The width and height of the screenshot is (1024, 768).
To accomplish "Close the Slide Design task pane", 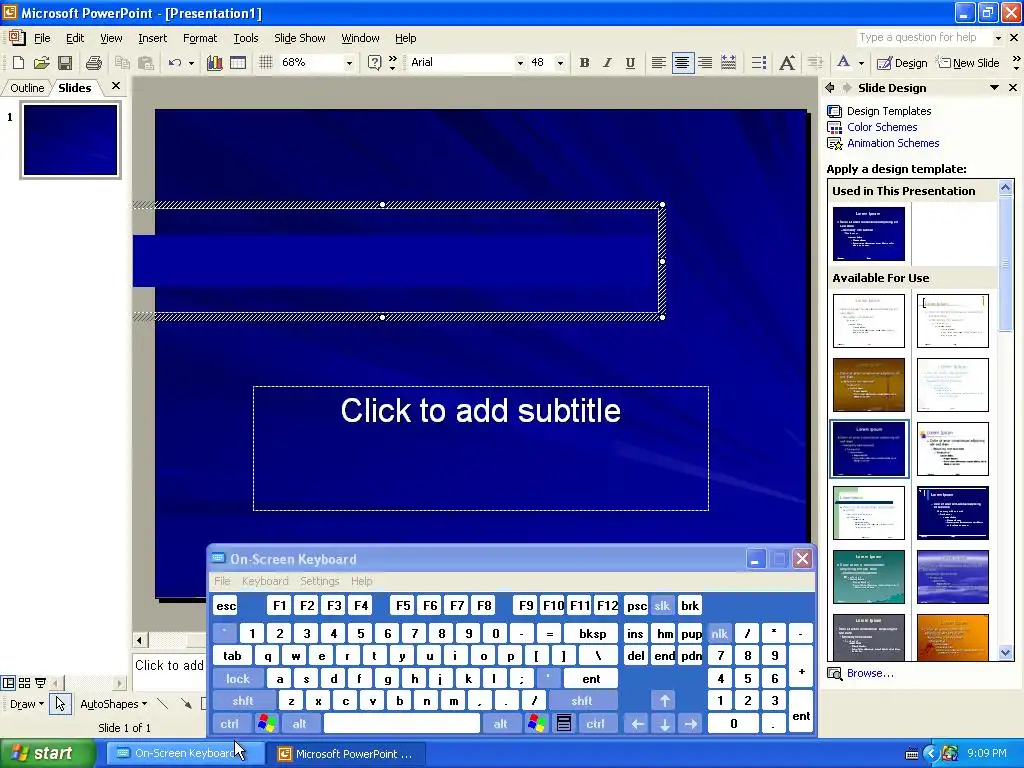I will [1013, 88].
